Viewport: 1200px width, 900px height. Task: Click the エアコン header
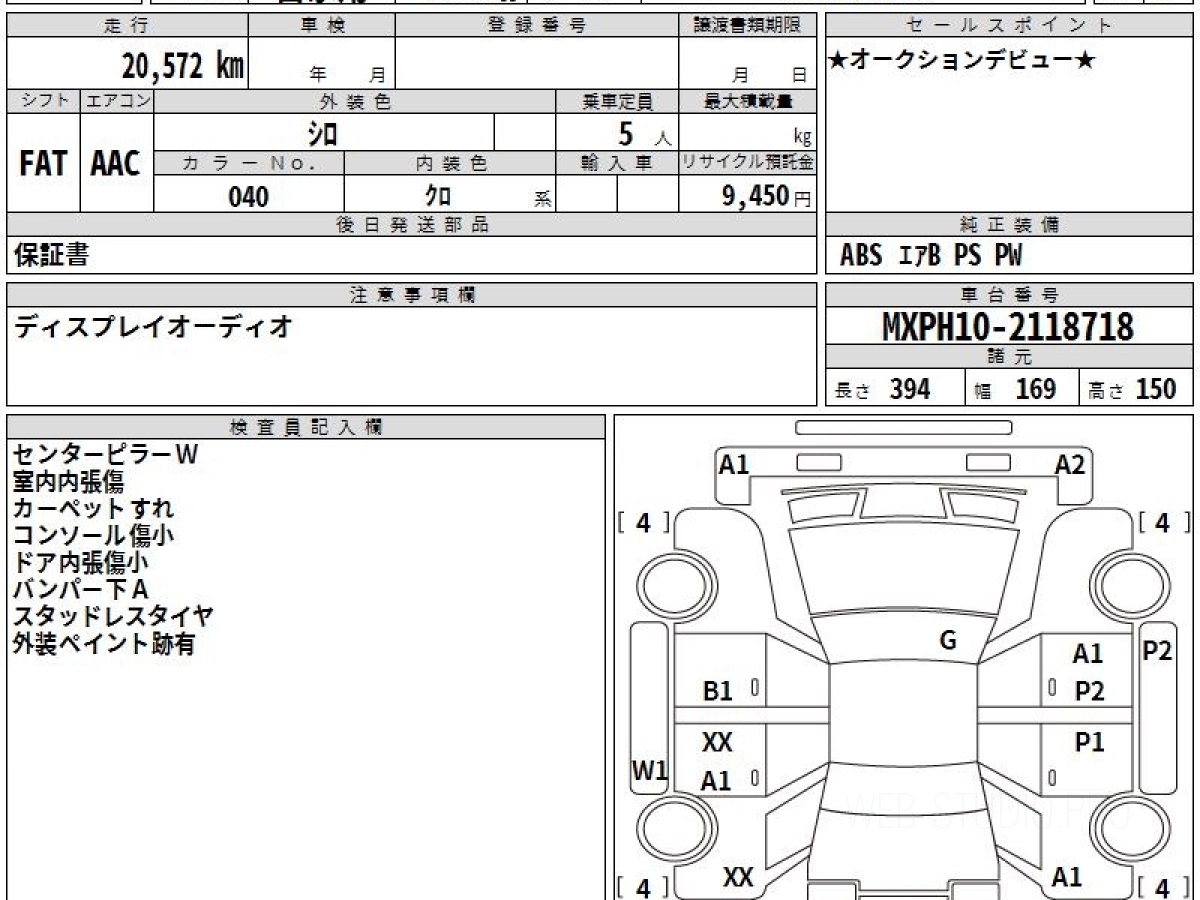116,101
